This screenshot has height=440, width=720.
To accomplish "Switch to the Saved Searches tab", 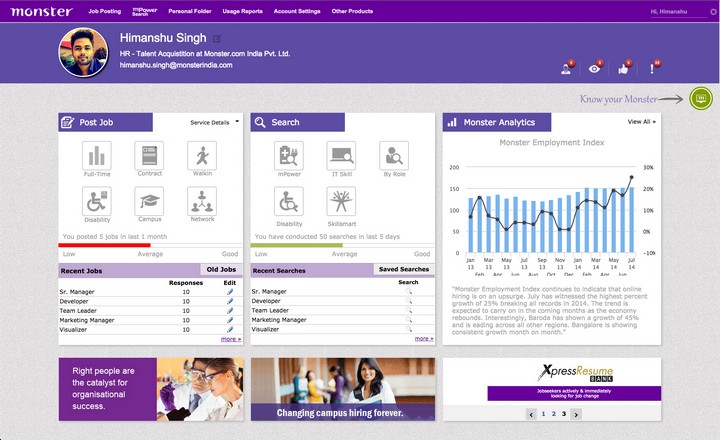I will click(x=404, y=269).
